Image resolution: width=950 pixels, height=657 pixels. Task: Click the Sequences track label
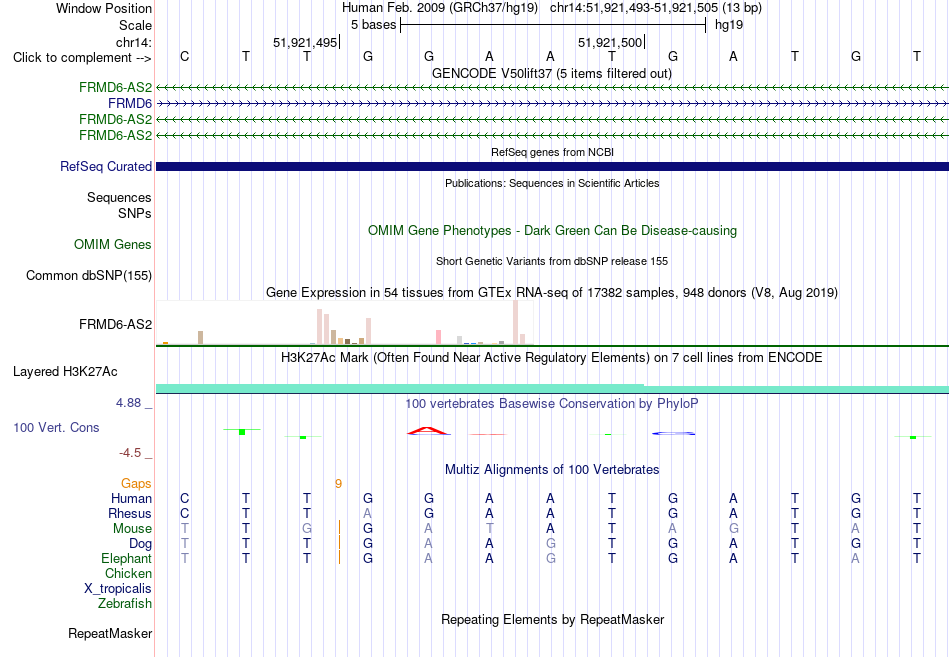119,198
